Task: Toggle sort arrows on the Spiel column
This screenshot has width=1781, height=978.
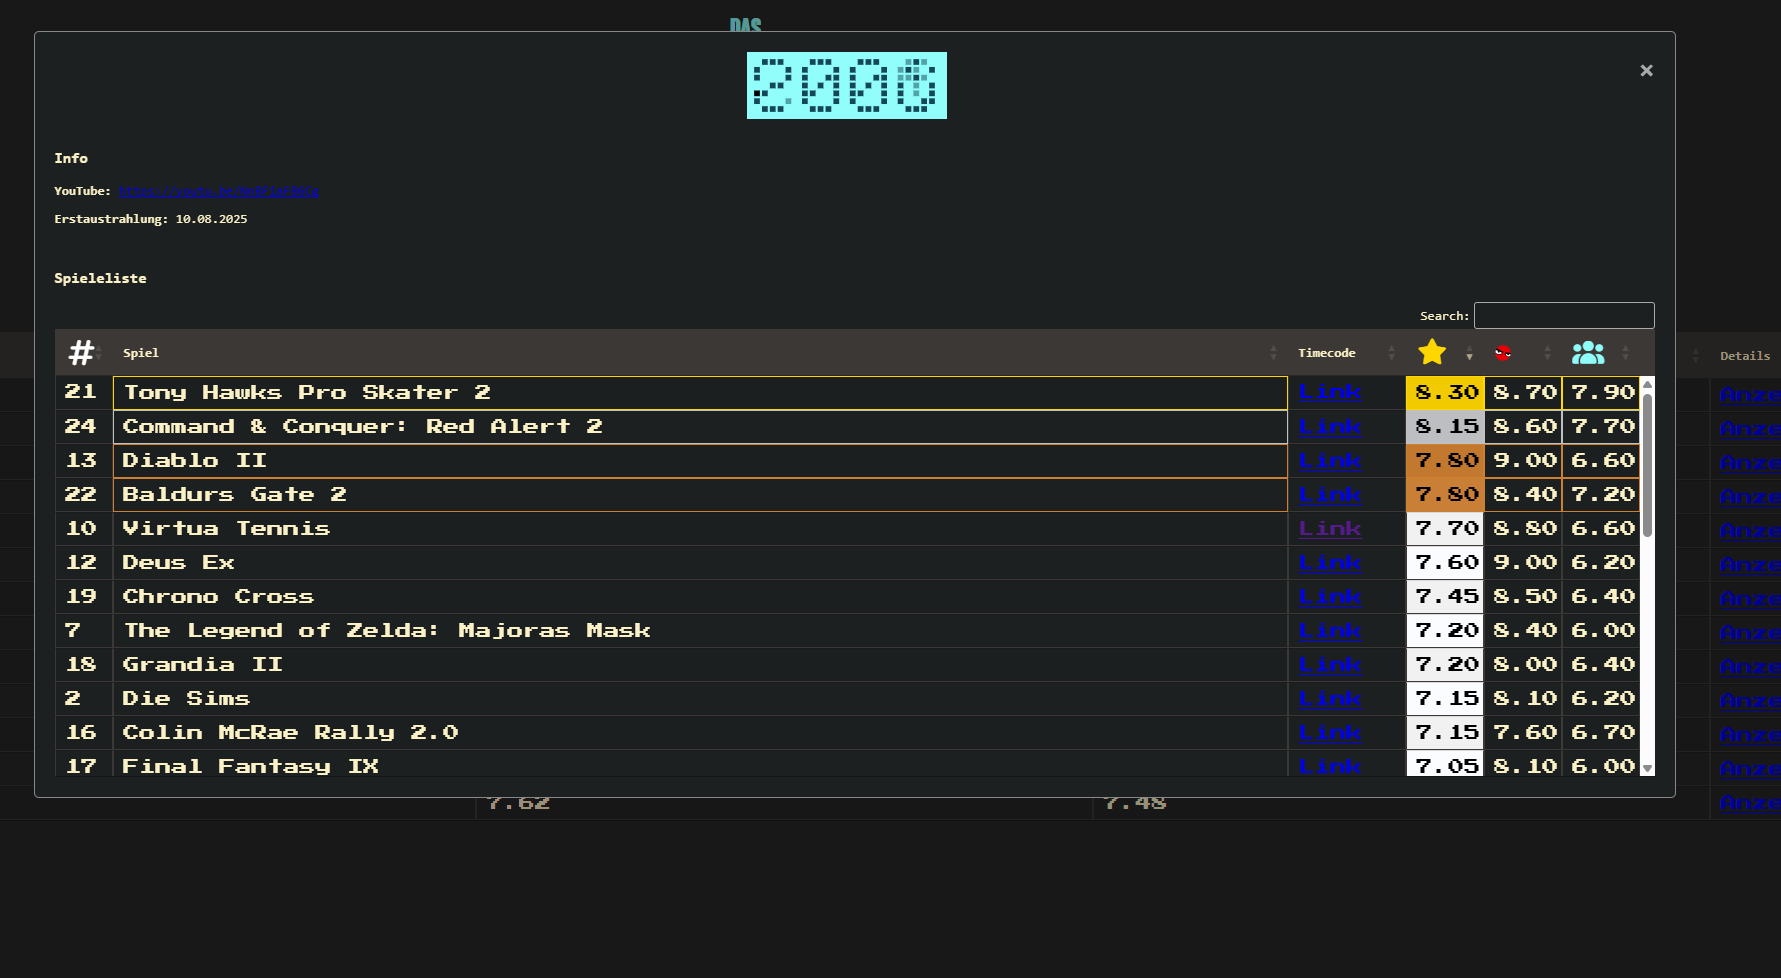Action: click(x=1273, y=353)
